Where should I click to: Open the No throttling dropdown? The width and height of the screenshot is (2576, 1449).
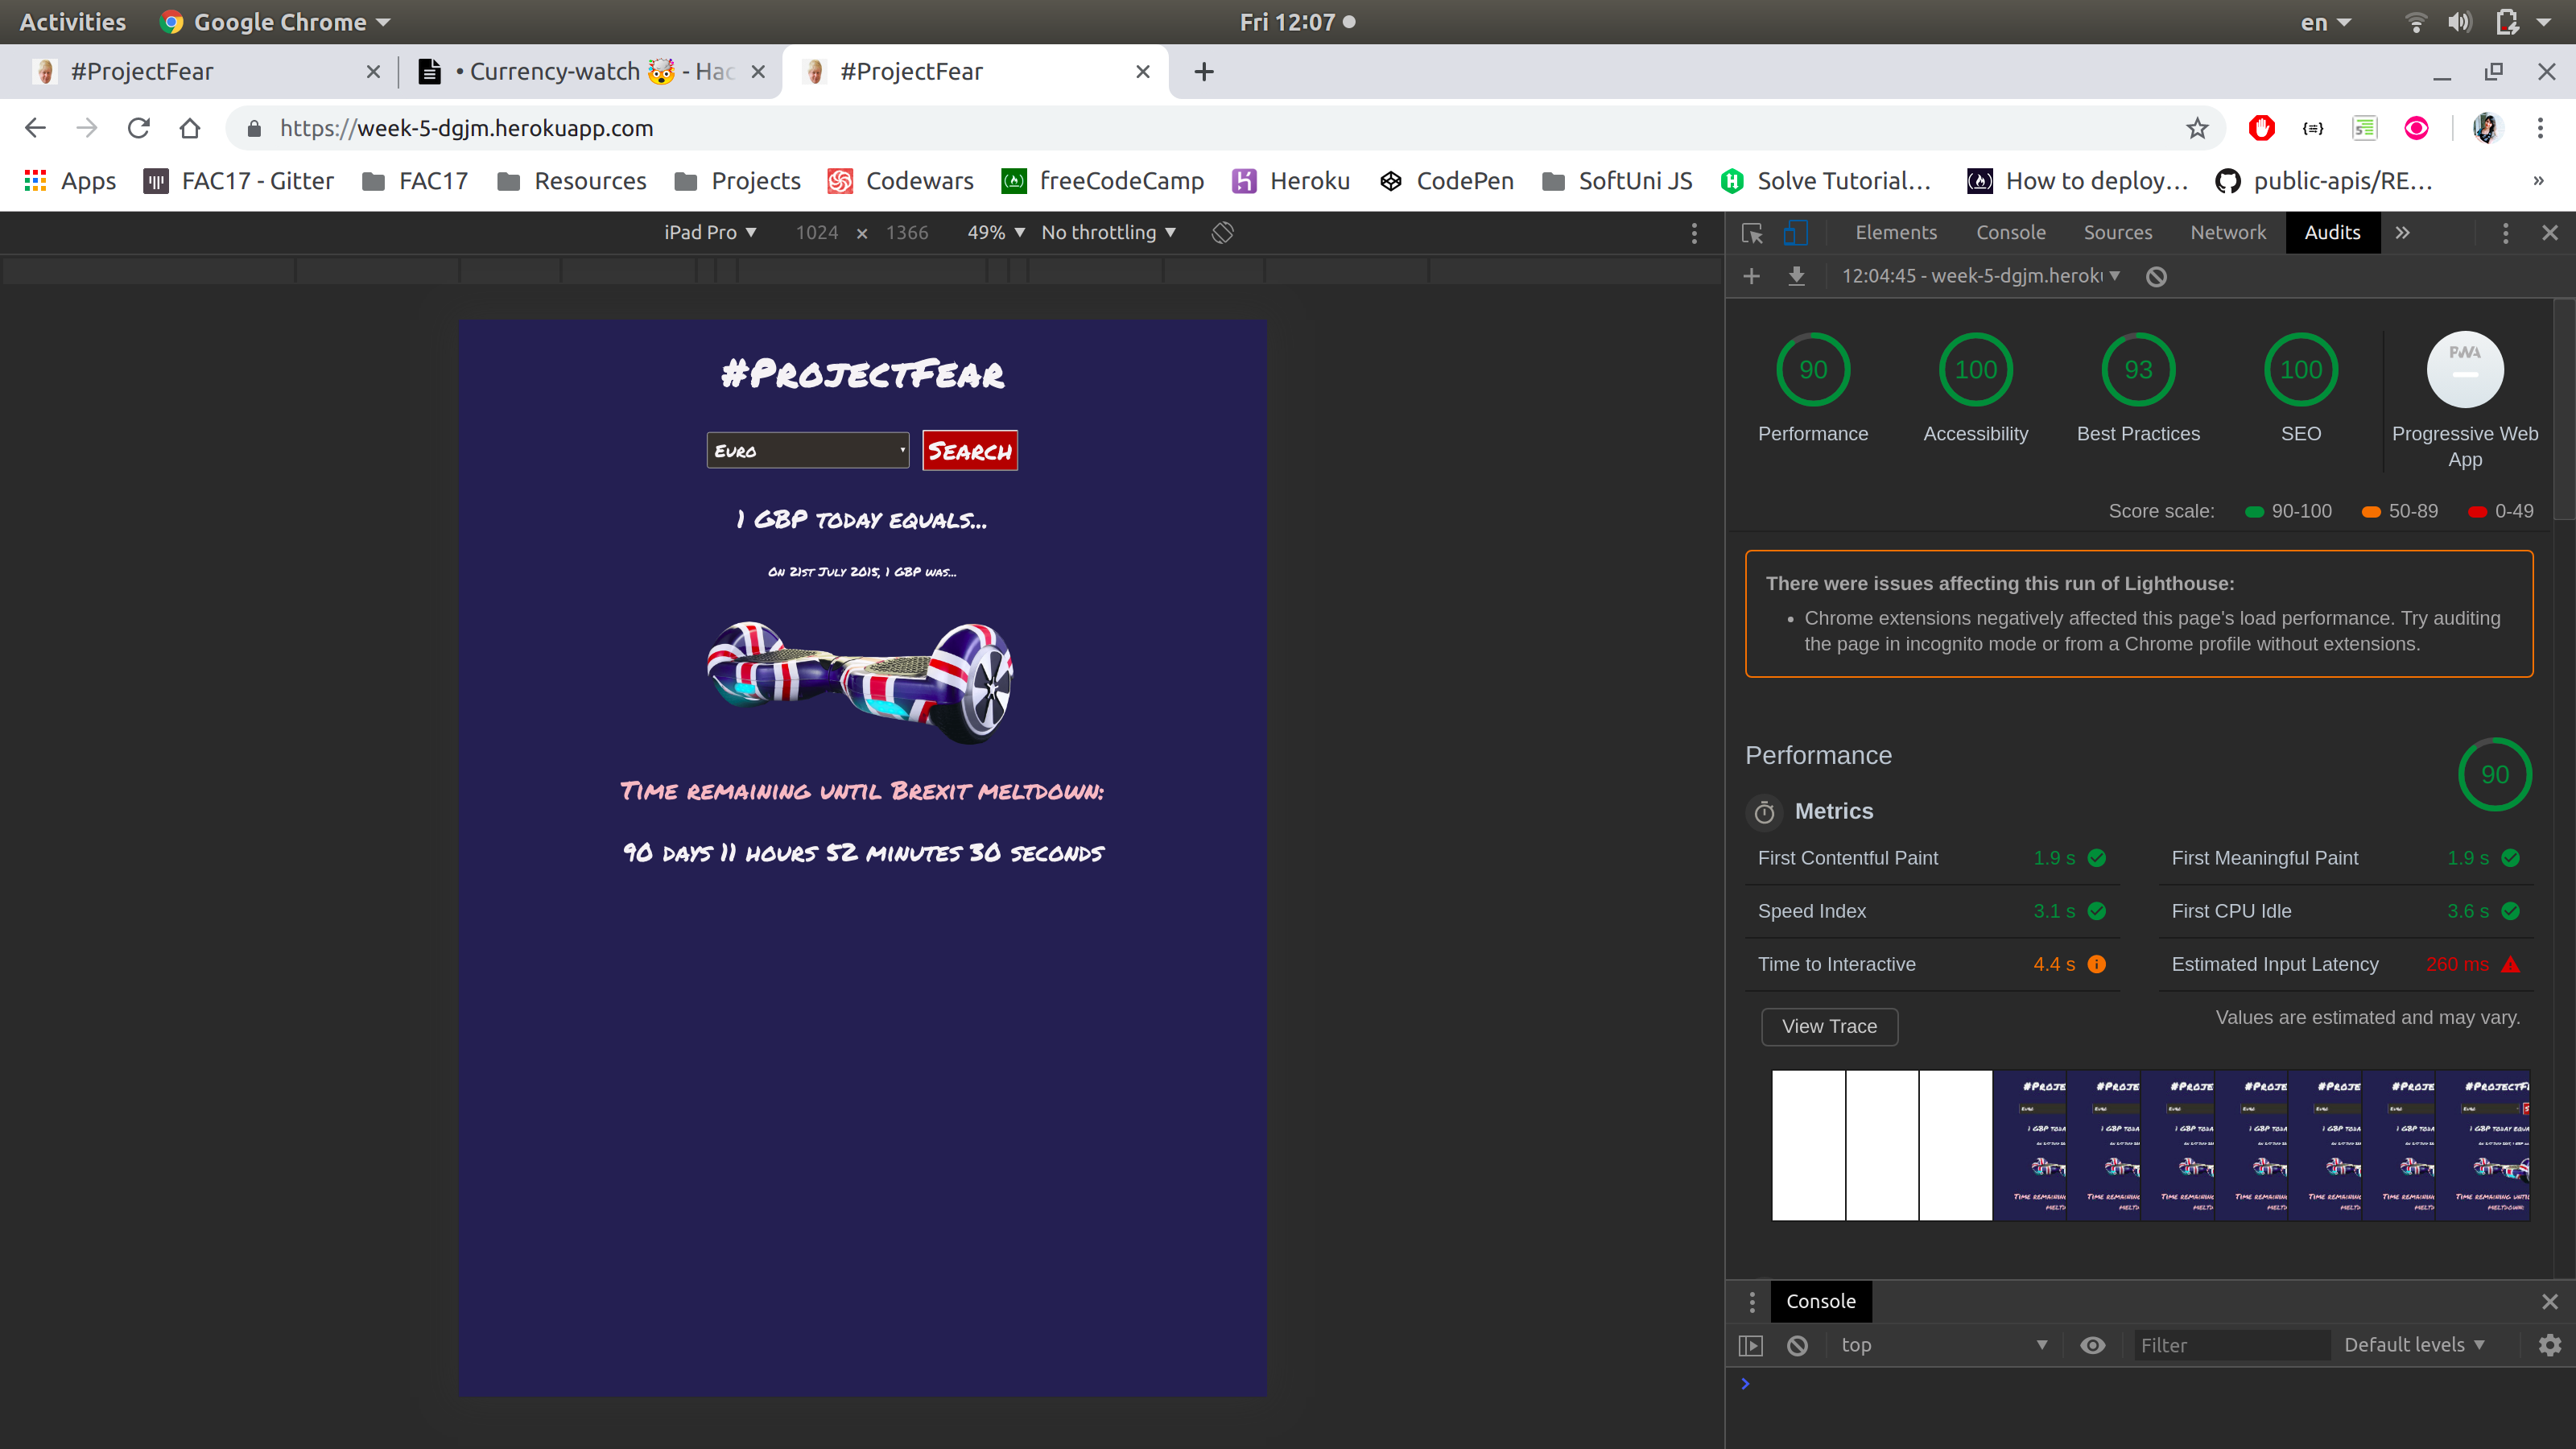tap(1108, 233)
